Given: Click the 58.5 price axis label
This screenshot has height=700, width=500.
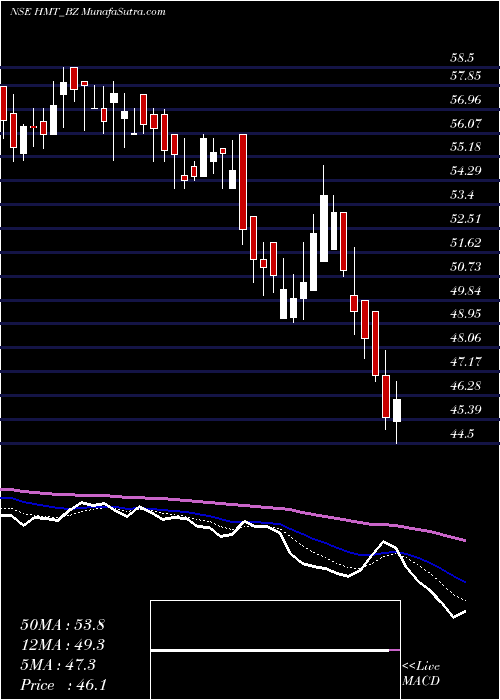Looking at the screenshot, I should coord(462,58).
